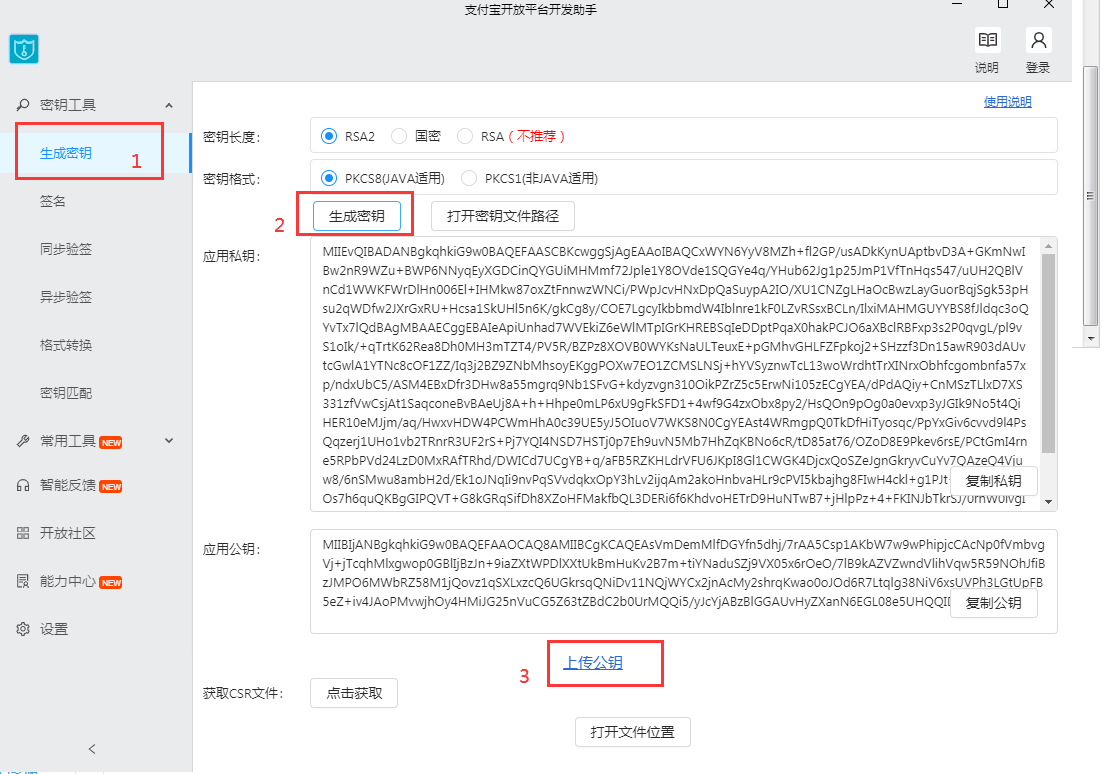Open the 格式转换 sidebar item
1105x774 pixels.
pos(66,345)
